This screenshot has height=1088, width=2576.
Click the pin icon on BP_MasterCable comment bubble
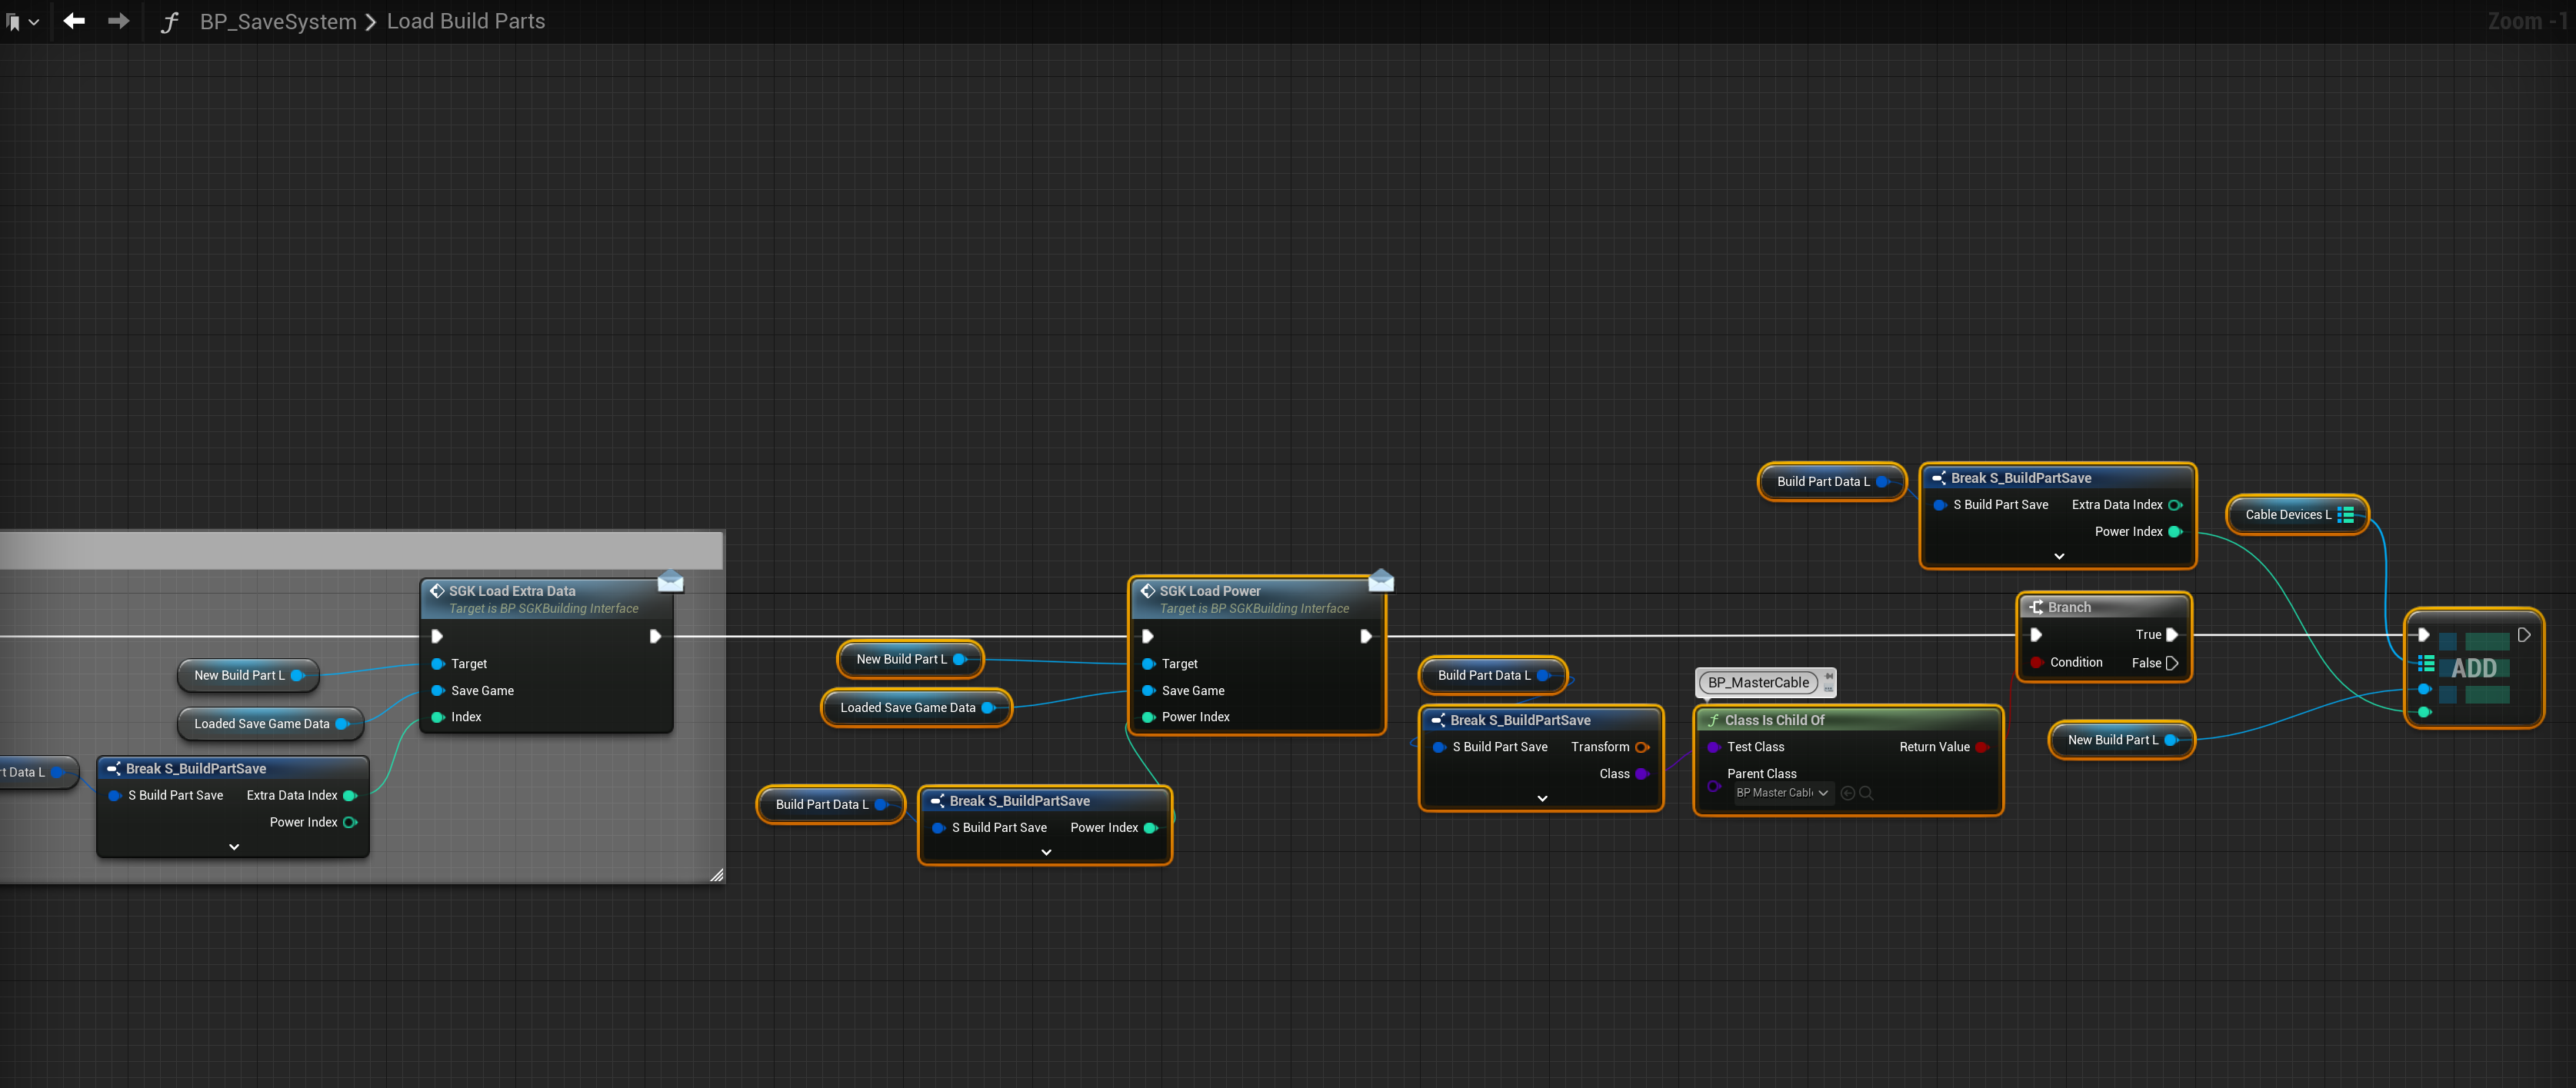(x=1829, y=677)
